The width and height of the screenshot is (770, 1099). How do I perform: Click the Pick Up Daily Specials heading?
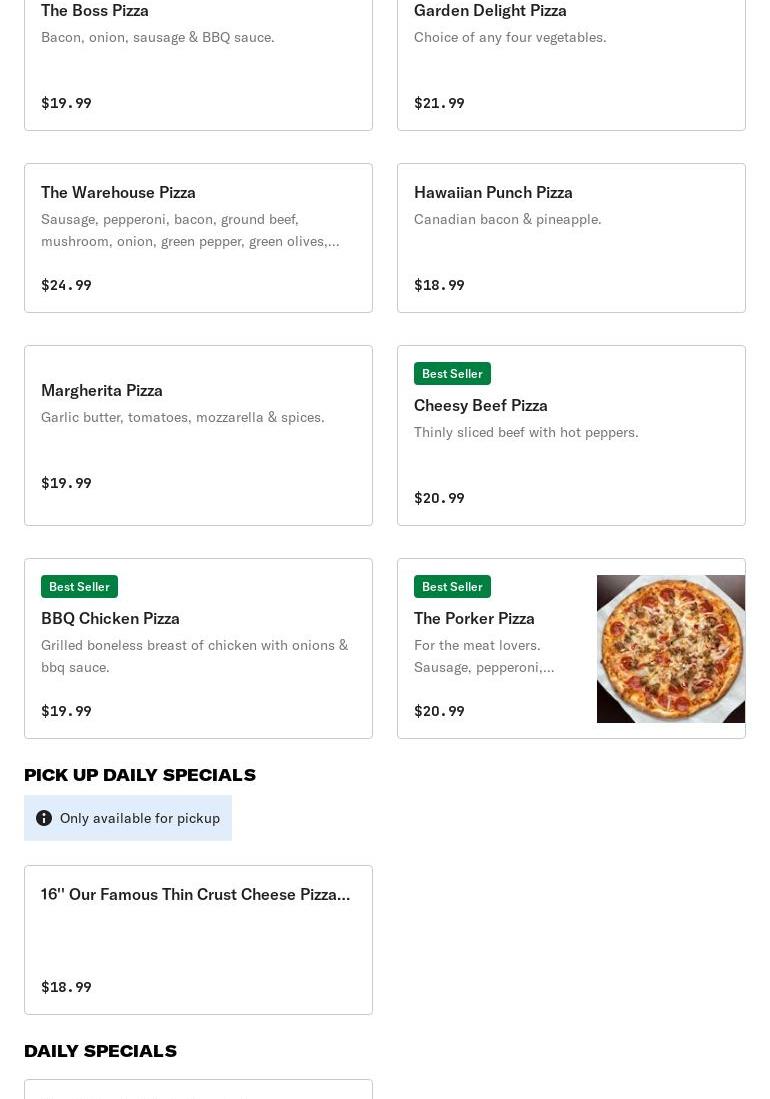140,775
